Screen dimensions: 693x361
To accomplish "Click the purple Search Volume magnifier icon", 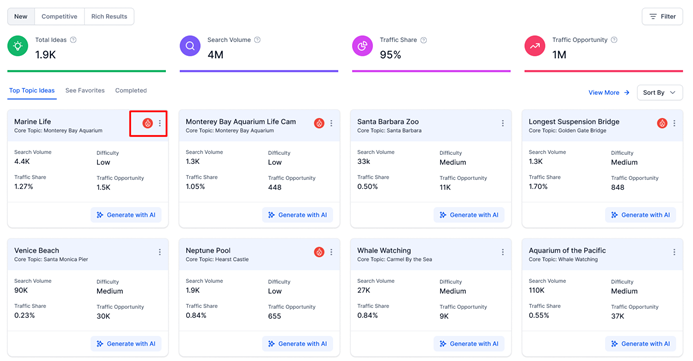I will click(190, 46).
